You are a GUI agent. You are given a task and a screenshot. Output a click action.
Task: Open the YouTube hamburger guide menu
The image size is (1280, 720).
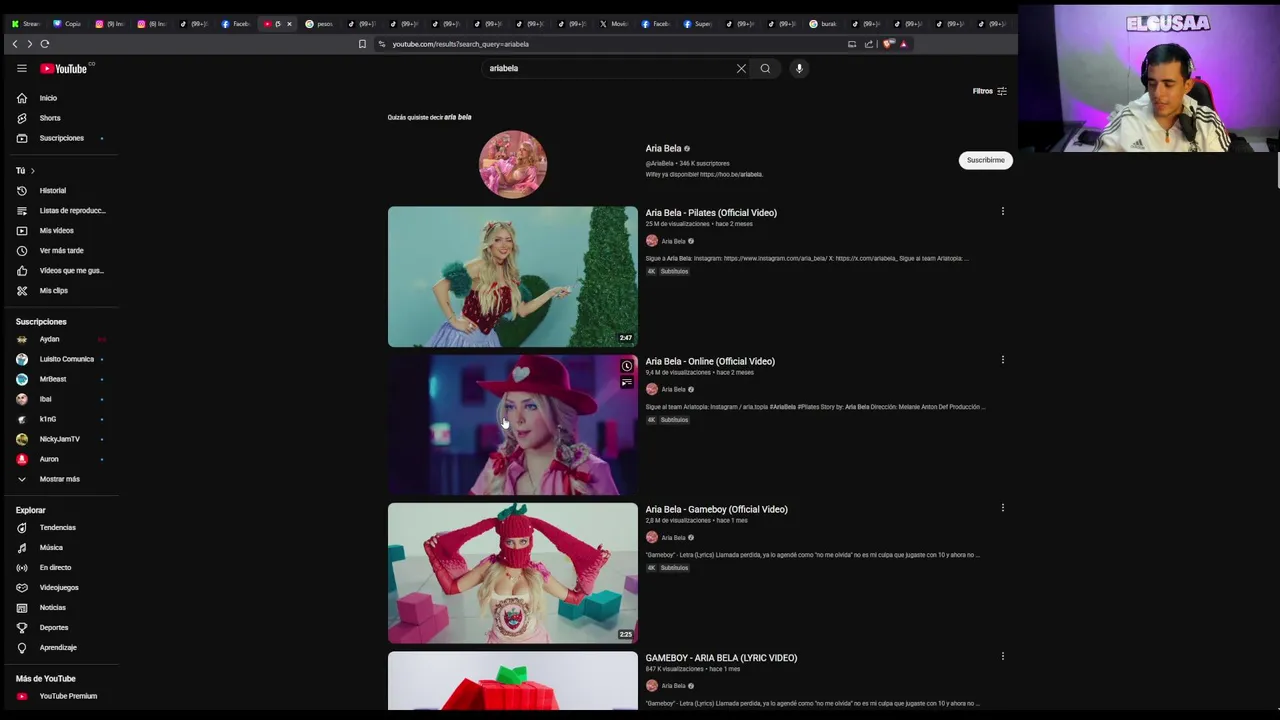point(21,68)
